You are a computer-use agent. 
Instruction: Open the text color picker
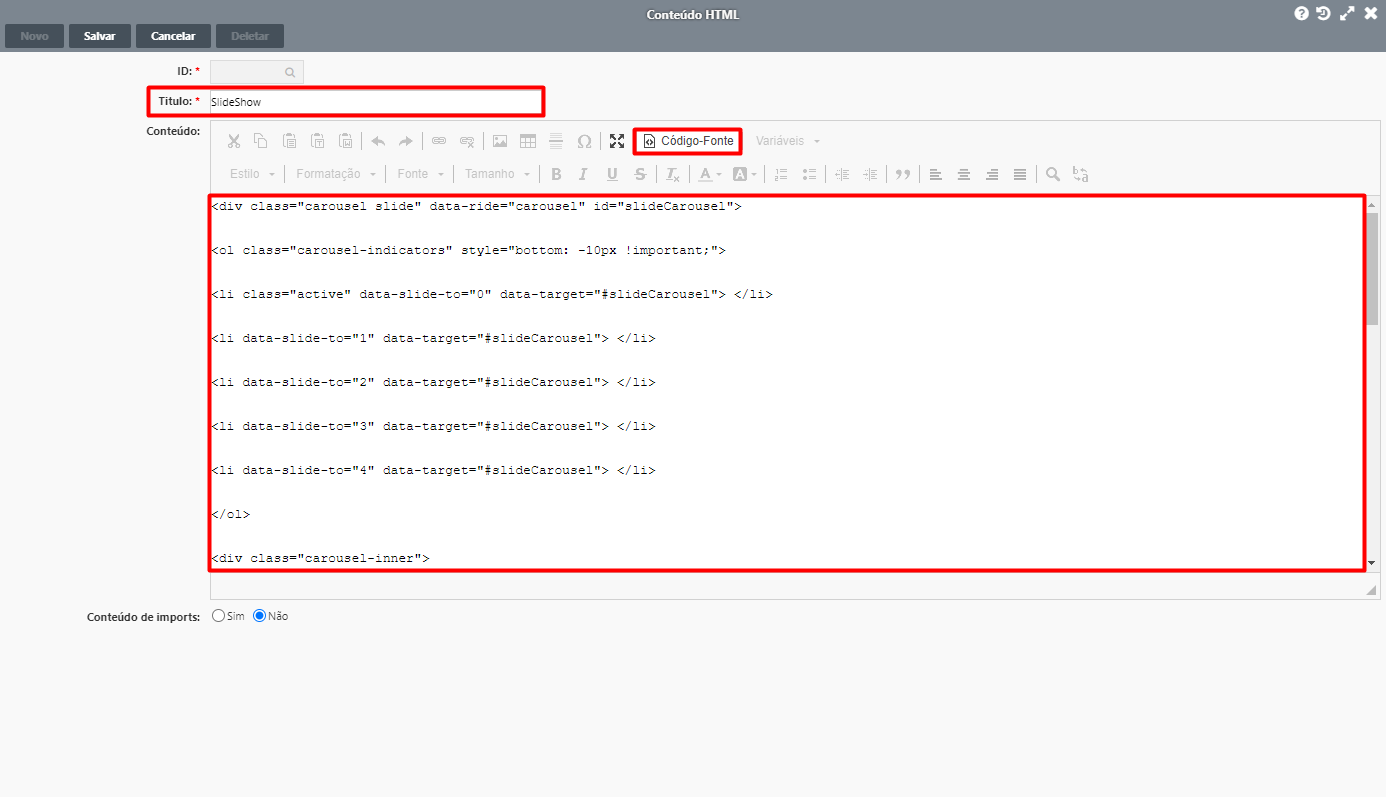710,174
